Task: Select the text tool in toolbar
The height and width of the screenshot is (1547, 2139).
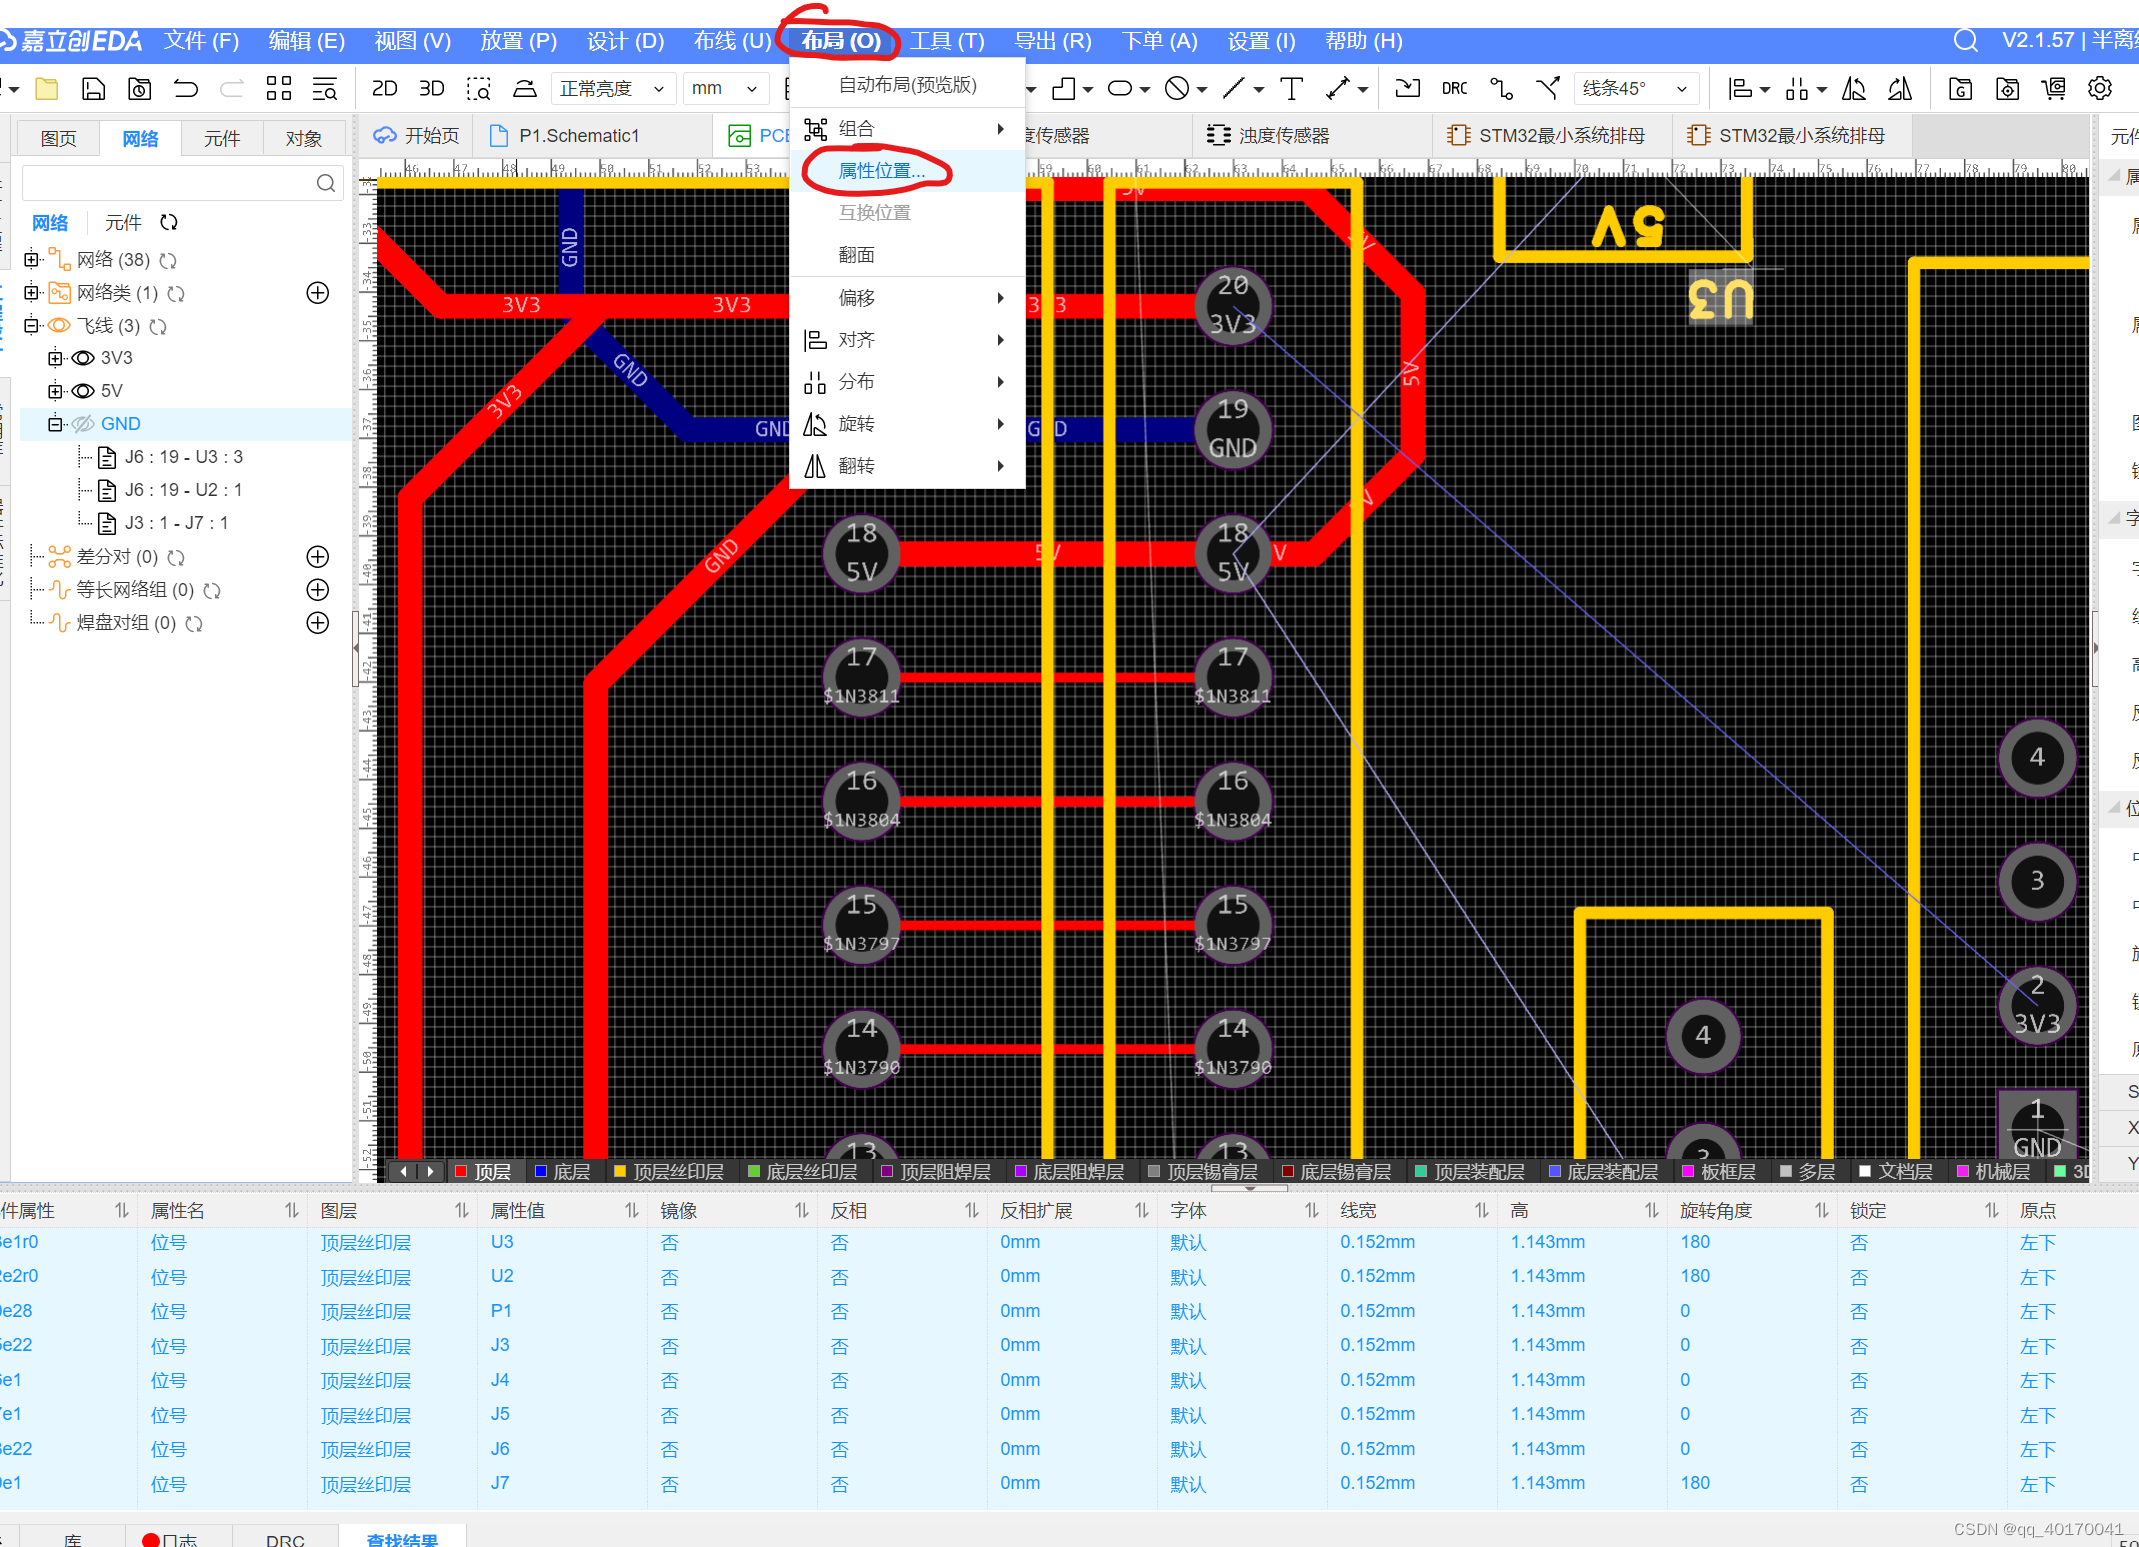Action: point(1291,89)
